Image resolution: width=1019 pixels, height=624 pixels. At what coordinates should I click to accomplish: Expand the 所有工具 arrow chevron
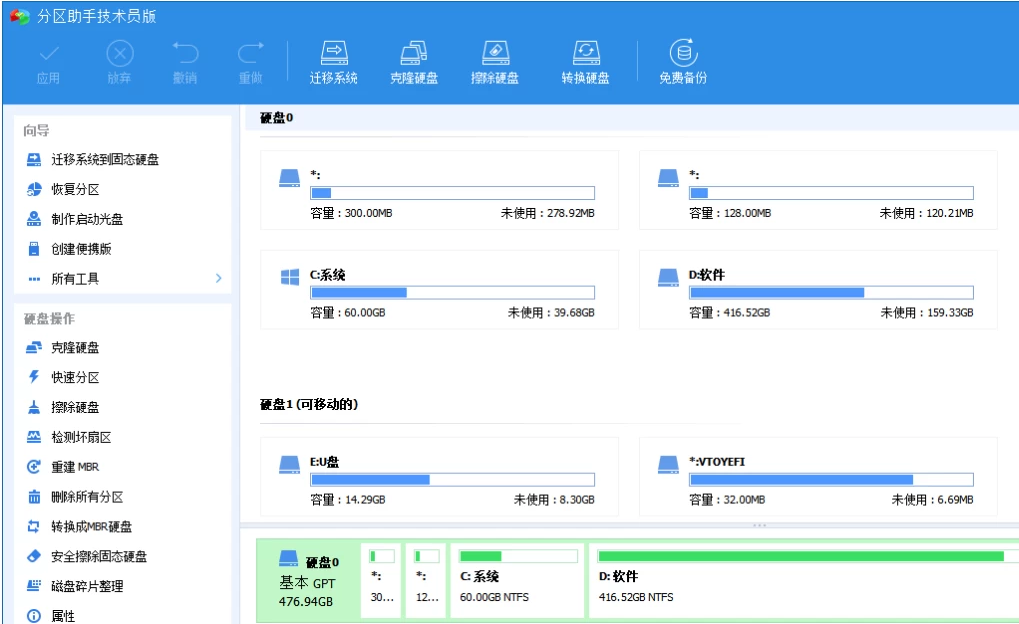[x=218, y=278]
